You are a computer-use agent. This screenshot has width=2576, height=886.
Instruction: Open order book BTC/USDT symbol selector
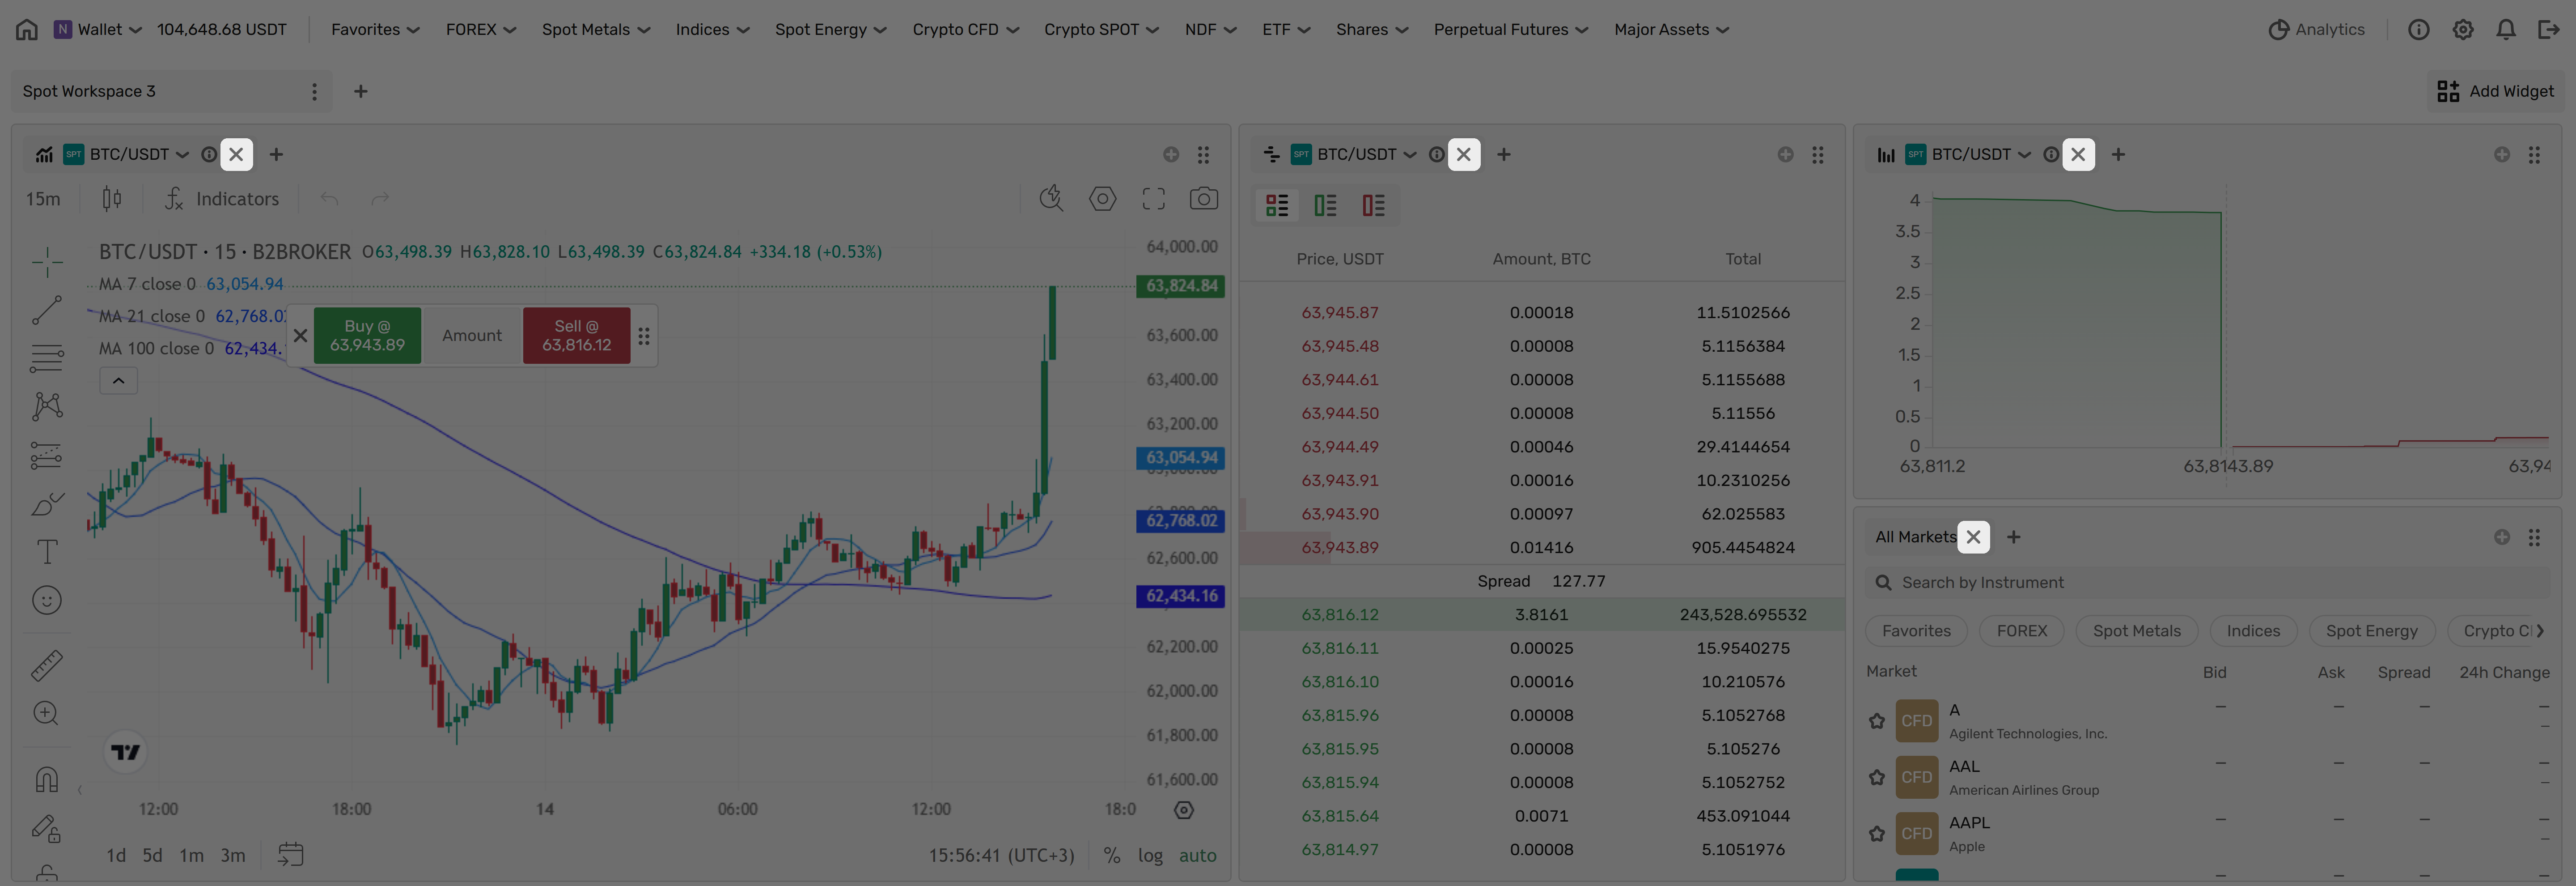click(x=1354, y=155)
